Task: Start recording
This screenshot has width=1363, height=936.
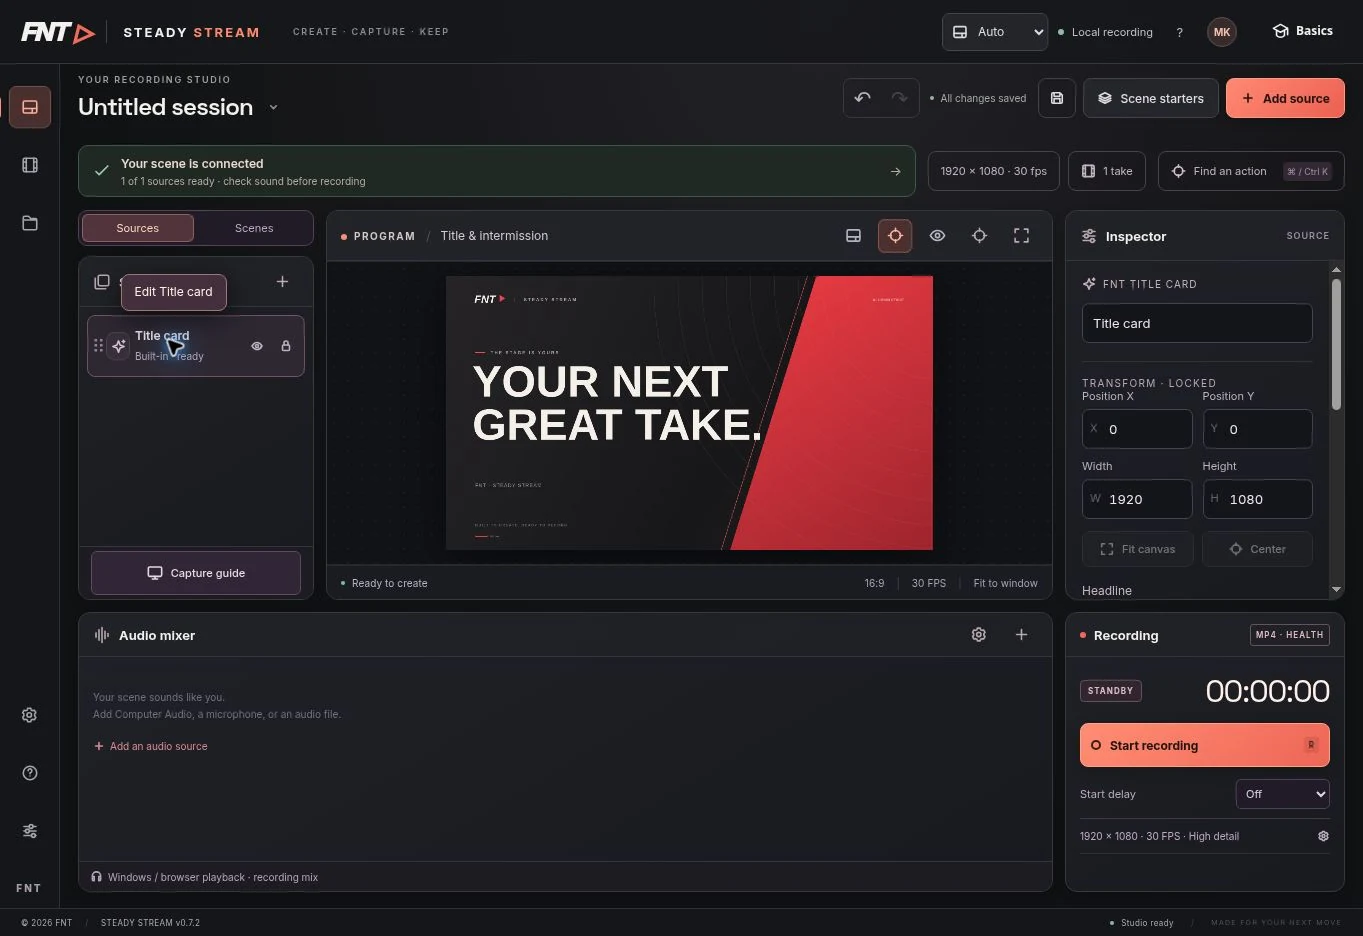Action: tap(1205, 745)
